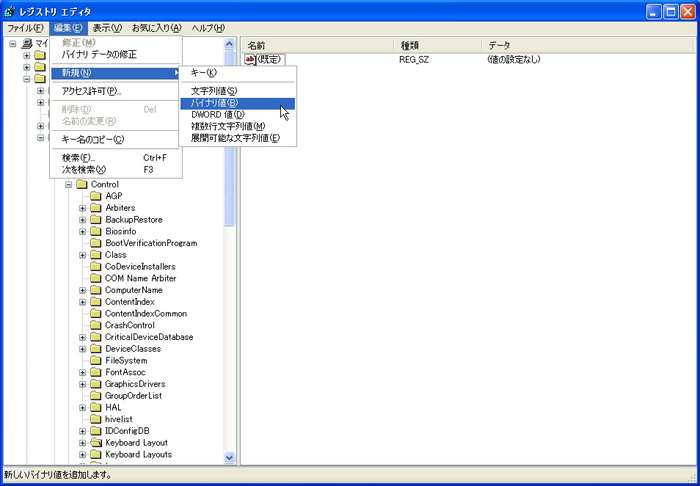This screenshot has width=700, height=486.
Task: Select the DeviceClasses key label
Action: pos(133,349)
